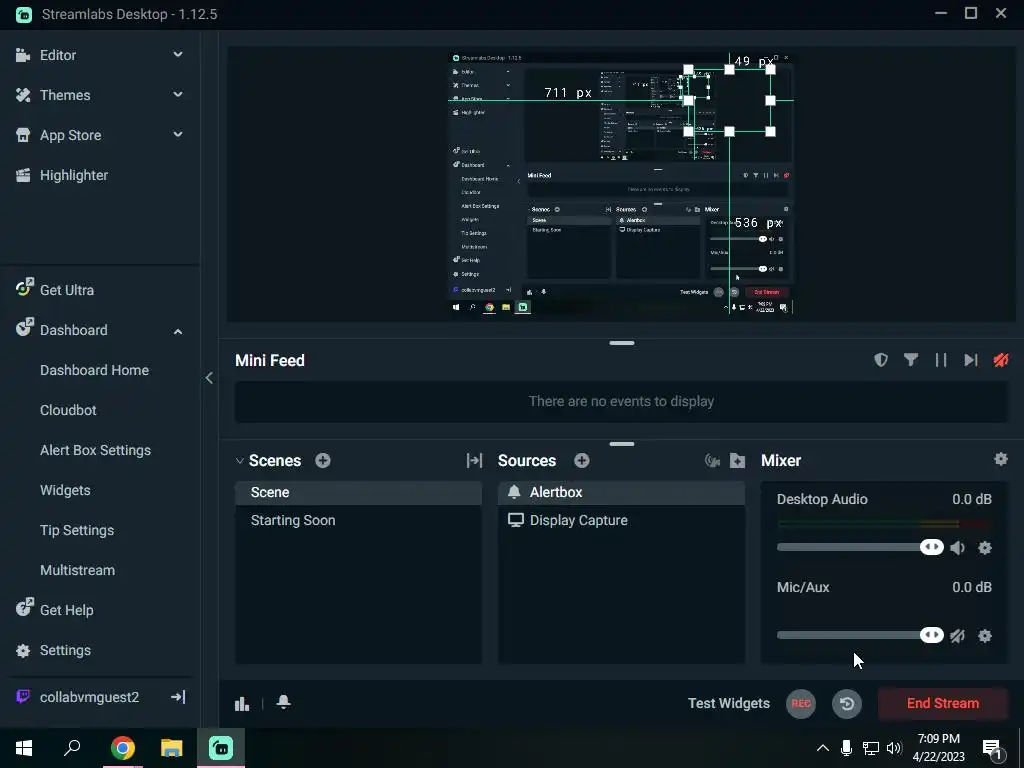This screenshot has width=1024, height=768.
Task: Expand the App Store chevron
Action: pyautogui.click(x=178, y=135)
